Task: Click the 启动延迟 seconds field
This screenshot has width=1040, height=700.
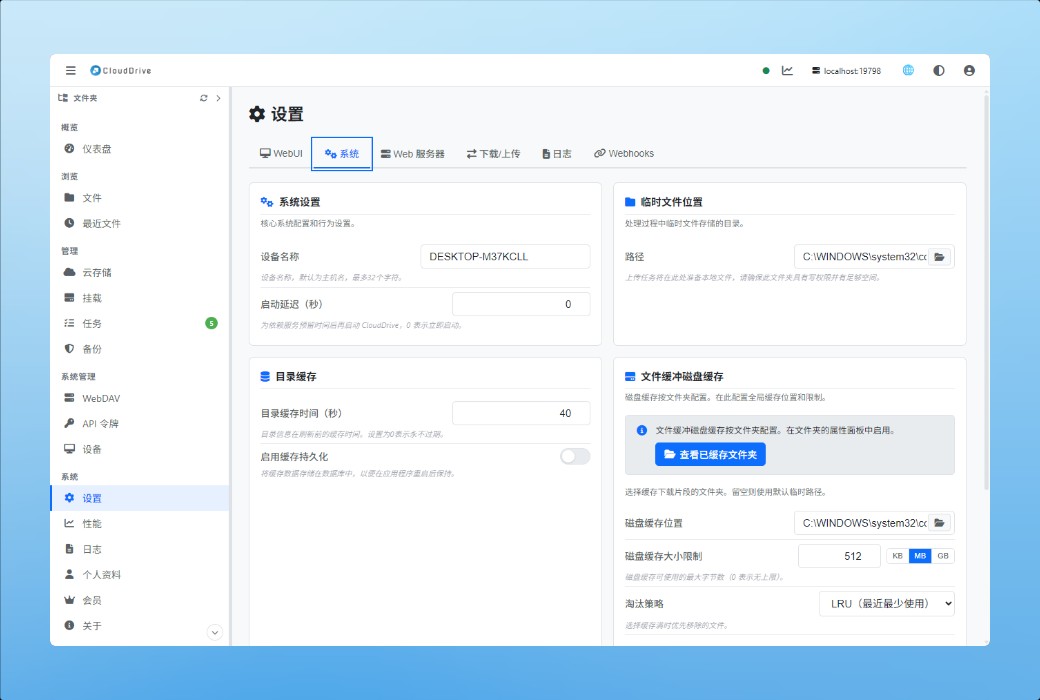Action: (521, 304)
